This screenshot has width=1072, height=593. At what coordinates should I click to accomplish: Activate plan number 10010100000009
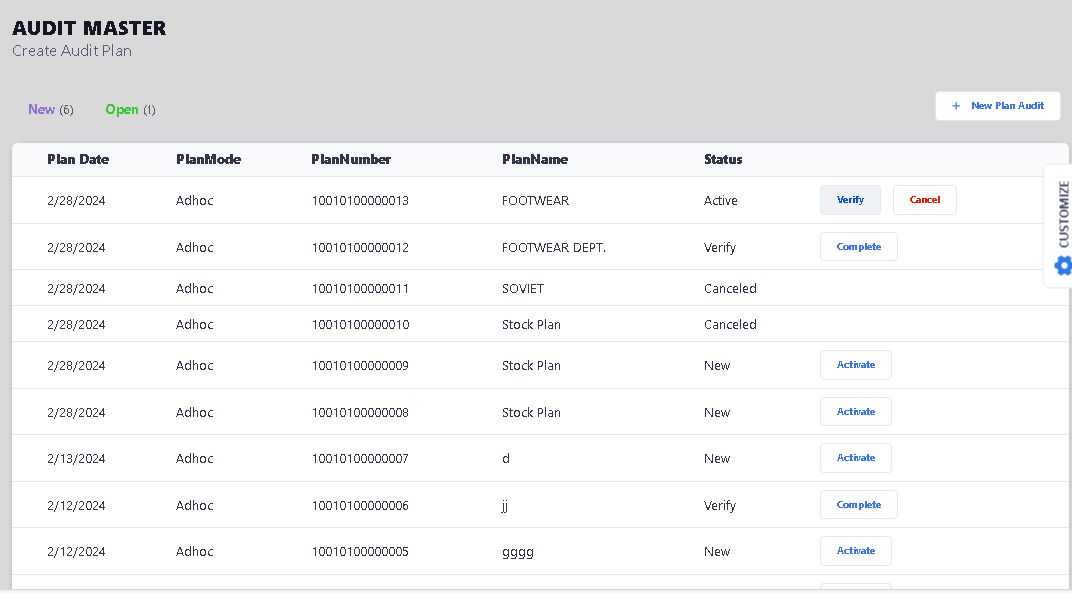pos(855,365)
